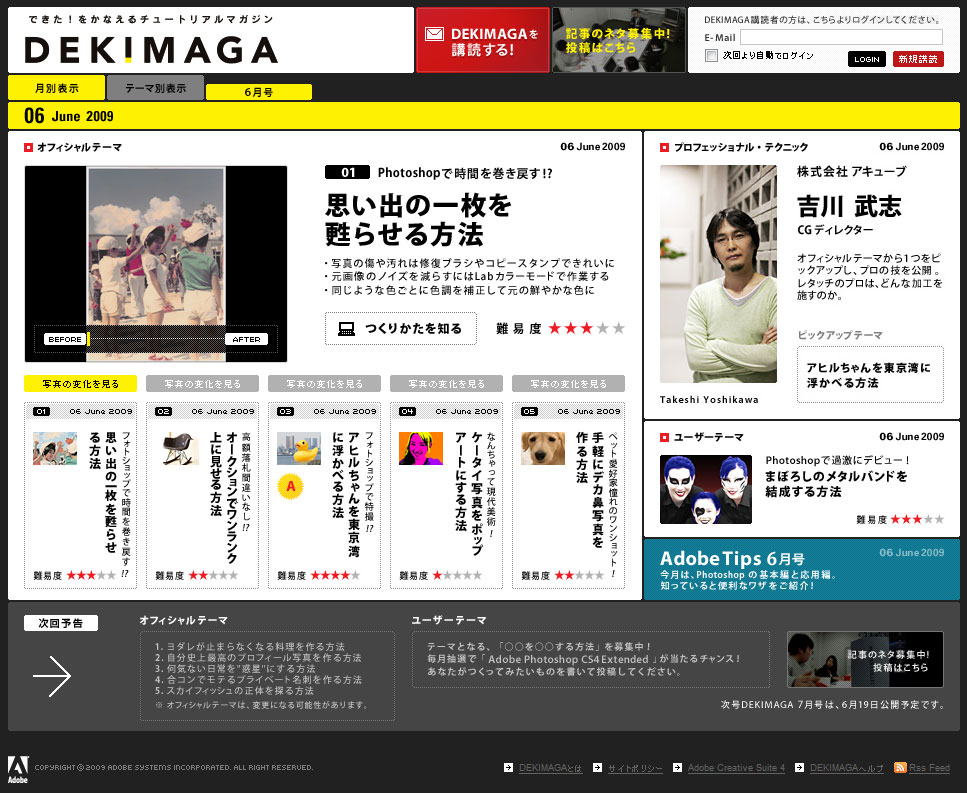Select the first 写真の変化を見る tab (yellow)
967x793 pixels.
pos(80,384)
